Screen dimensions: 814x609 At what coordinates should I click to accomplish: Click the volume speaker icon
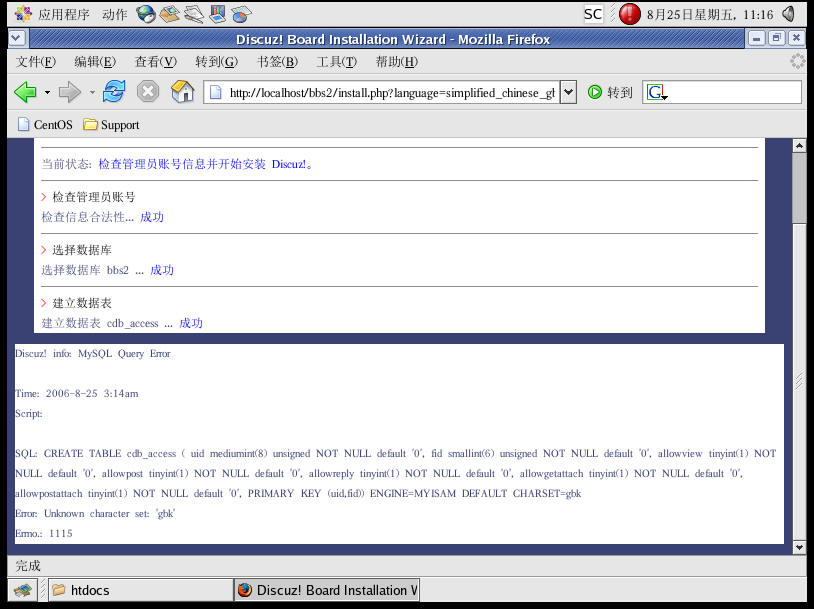point(789,14)
